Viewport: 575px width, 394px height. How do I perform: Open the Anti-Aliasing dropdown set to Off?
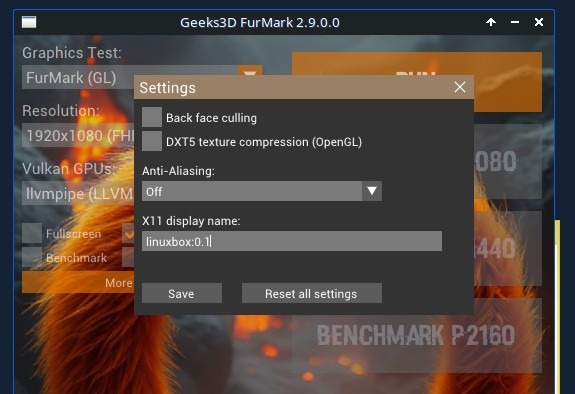[261, 191]
